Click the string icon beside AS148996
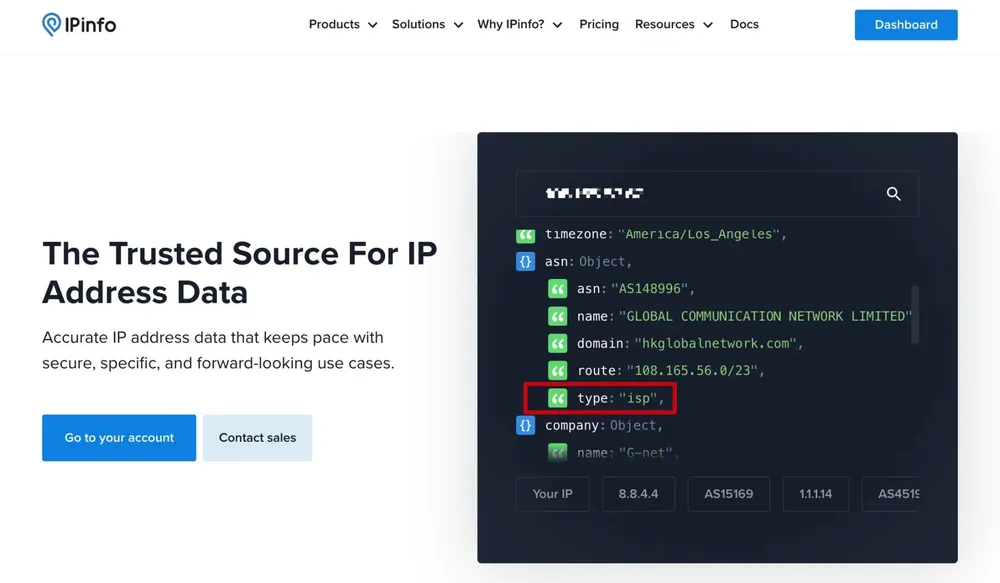This screenshot has width=1000, height=583. tap(557, 289)
